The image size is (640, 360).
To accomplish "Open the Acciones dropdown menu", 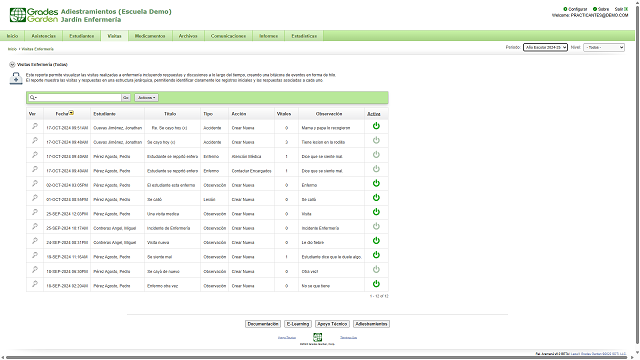I will (x=147, y=98).
